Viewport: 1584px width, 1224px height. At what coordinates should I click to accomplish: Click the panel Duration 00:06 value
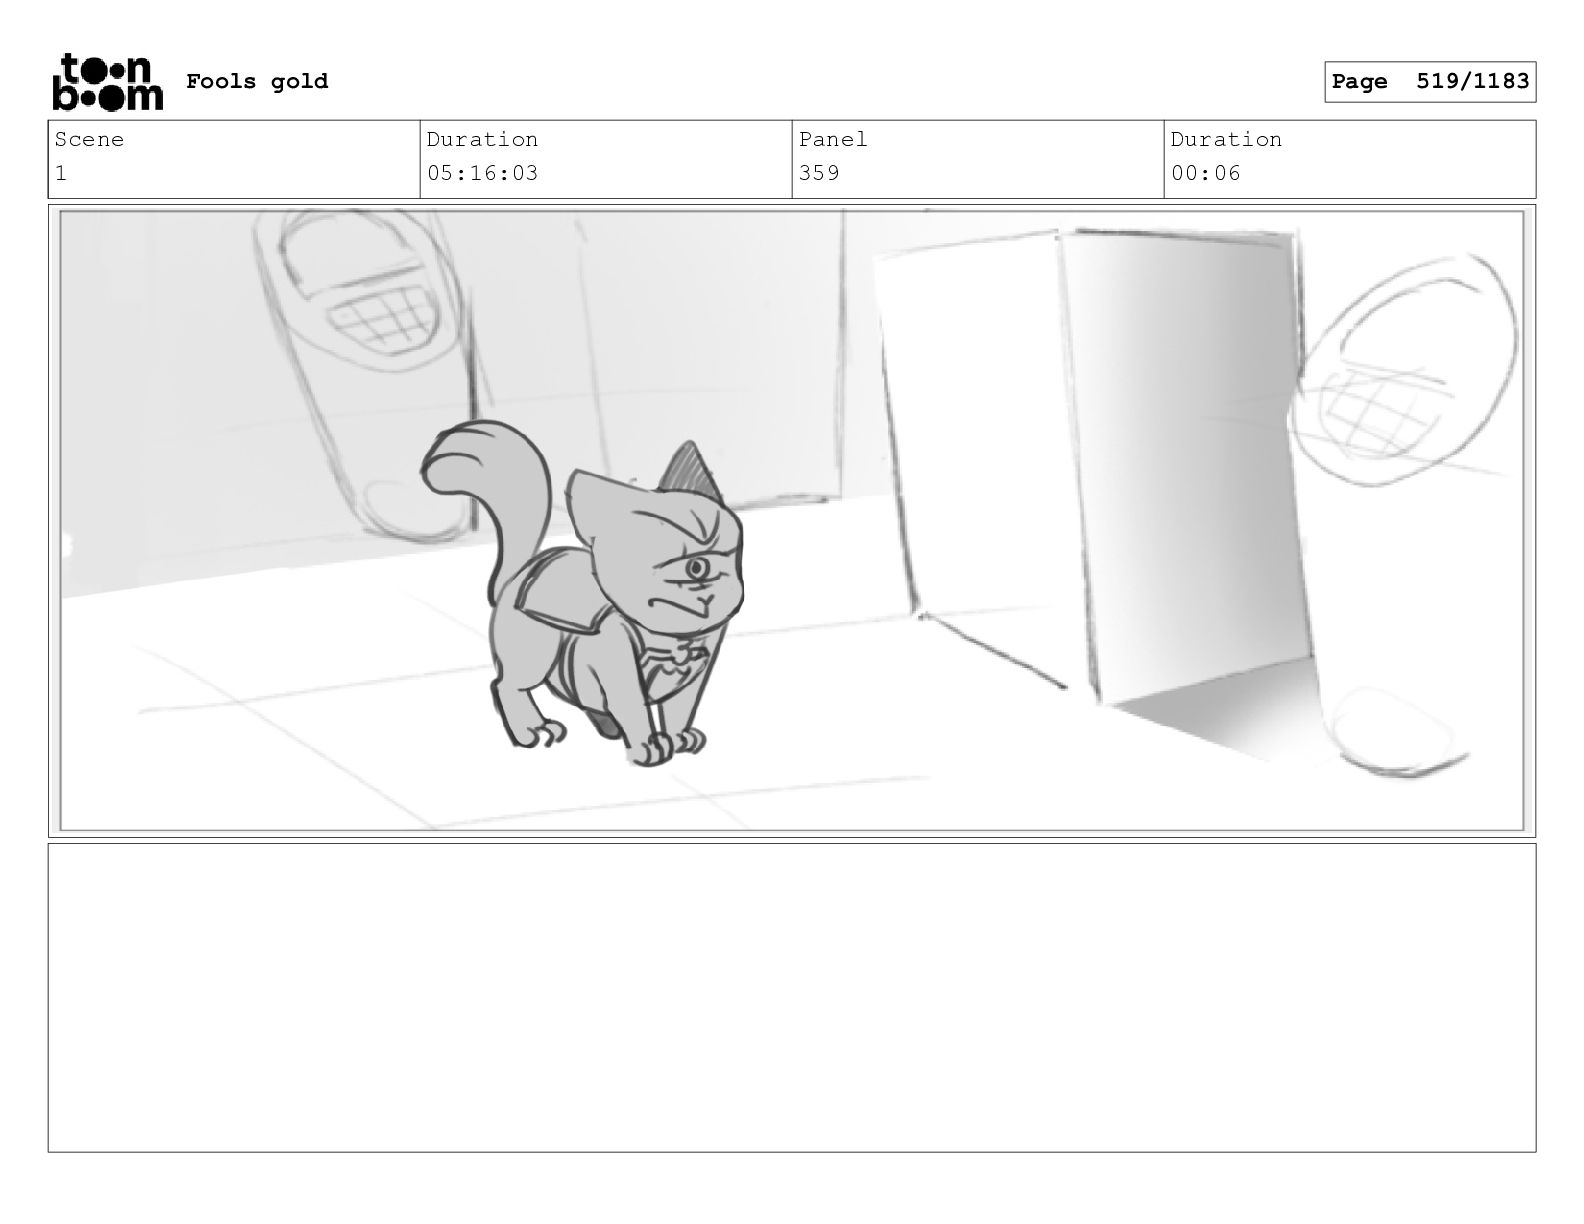[x=1205, y=173]
